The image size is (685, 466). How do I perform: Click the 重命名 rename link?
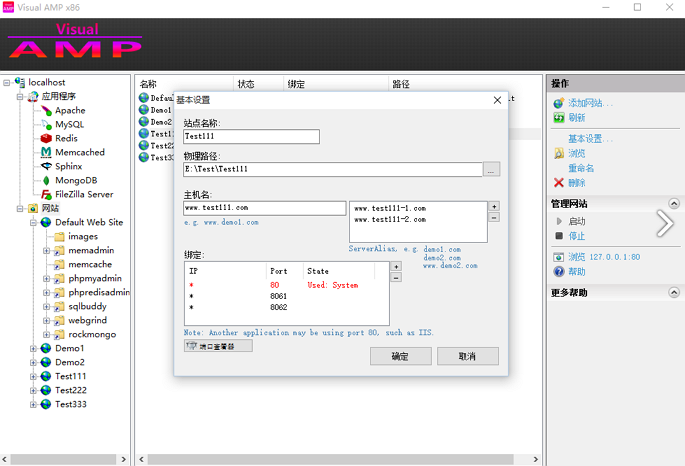[x=581, y=168]
